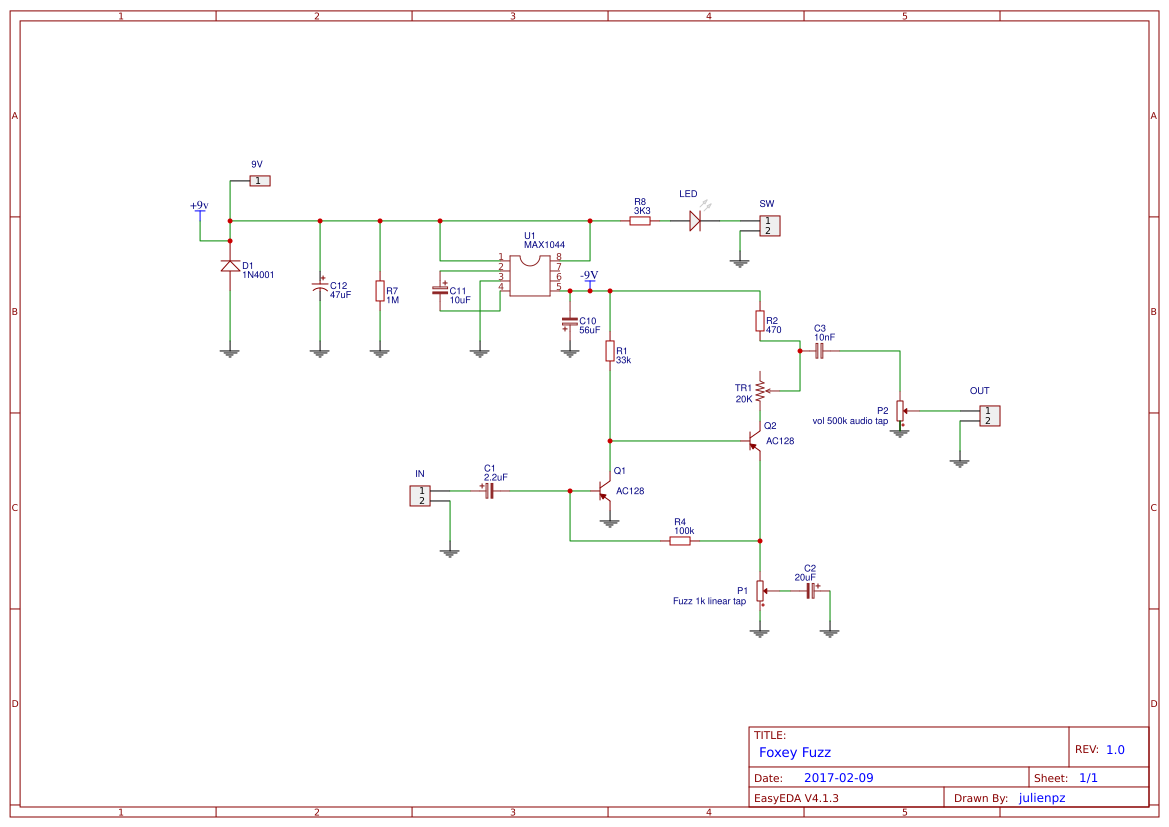This screenshot has height=827, width=1169.
Task: Select the Sheet 1/1 field
Action: [x=1086, y=777]
